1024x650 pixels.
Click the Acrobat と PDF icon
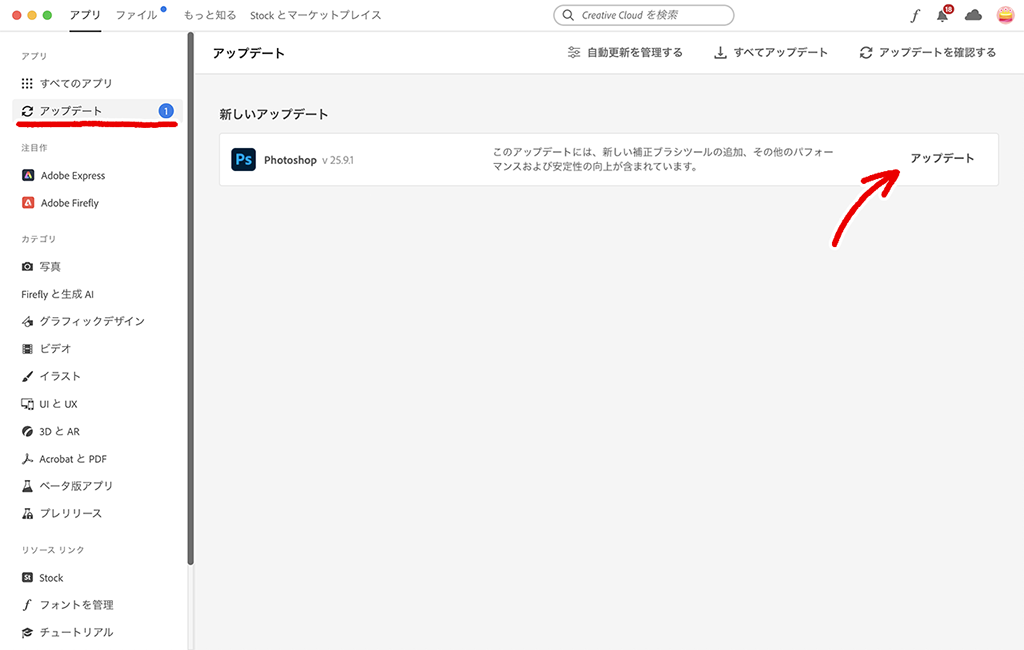click(x=27, y=459)
